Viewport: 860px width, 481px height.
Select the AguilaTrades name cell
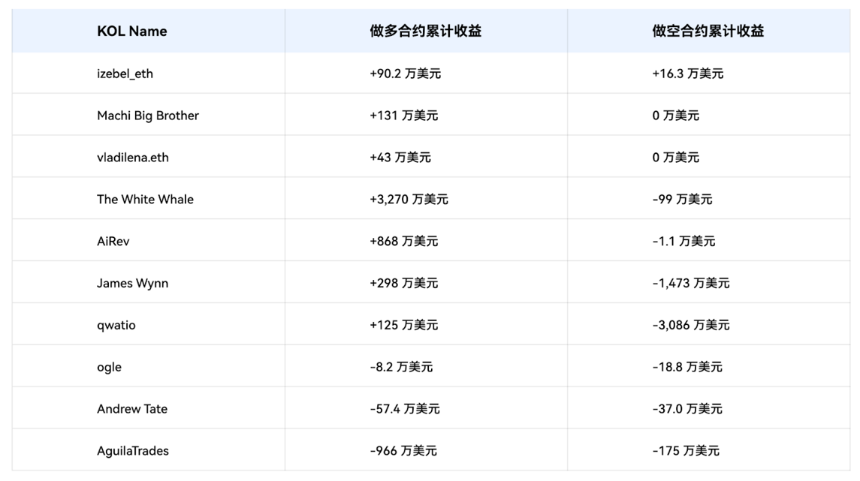pyautogui.click(x=133, y=451)
